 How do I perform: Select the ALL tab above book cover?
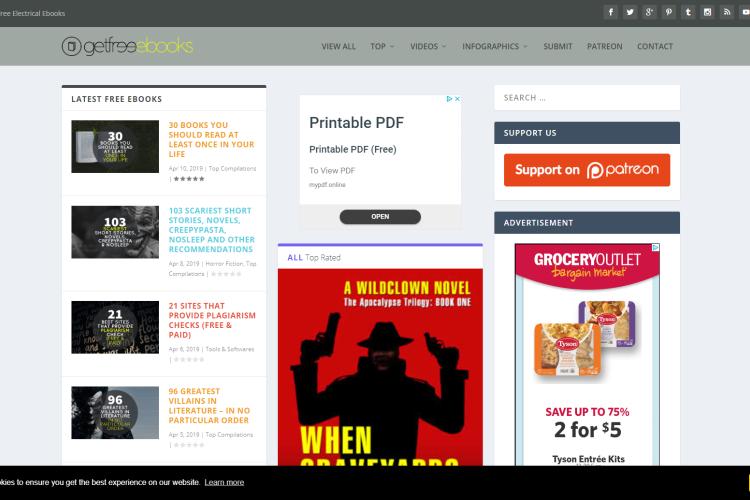pyautogui.click(x=295, y=257)
